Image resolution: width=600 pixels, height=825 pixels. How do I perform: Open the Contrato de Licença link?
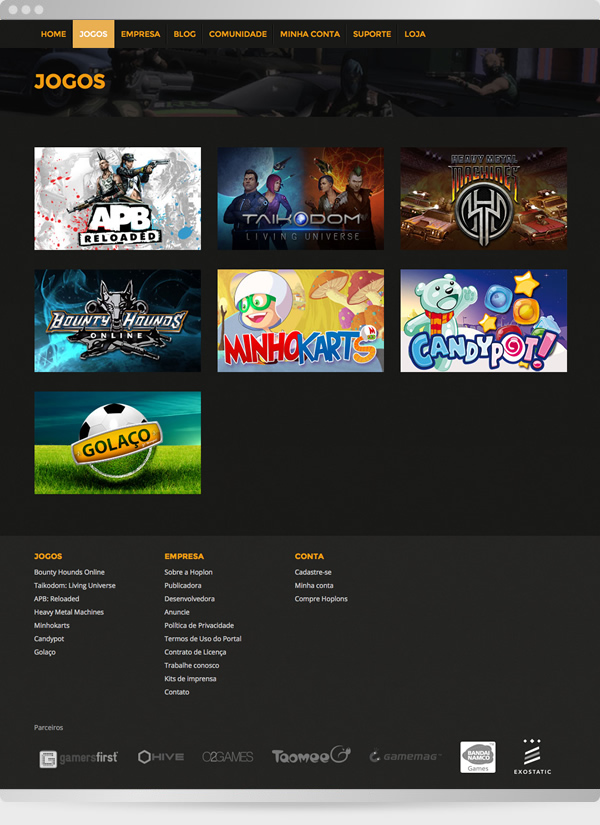(195, 652)
